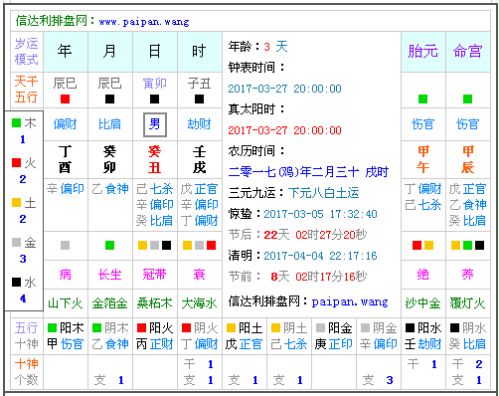Click the 金箔金 nayin label

pos(110,303)
